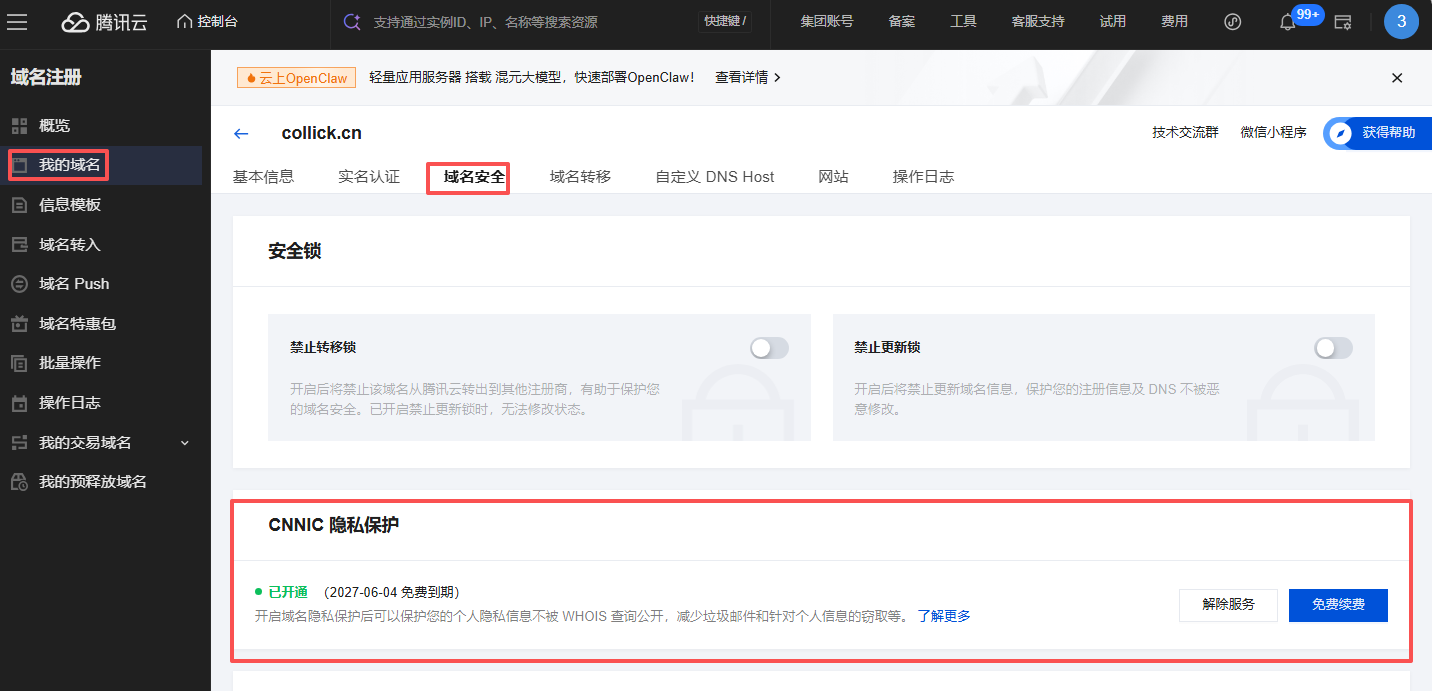Click the Tencent Cloud logo

tap(104, 22)
